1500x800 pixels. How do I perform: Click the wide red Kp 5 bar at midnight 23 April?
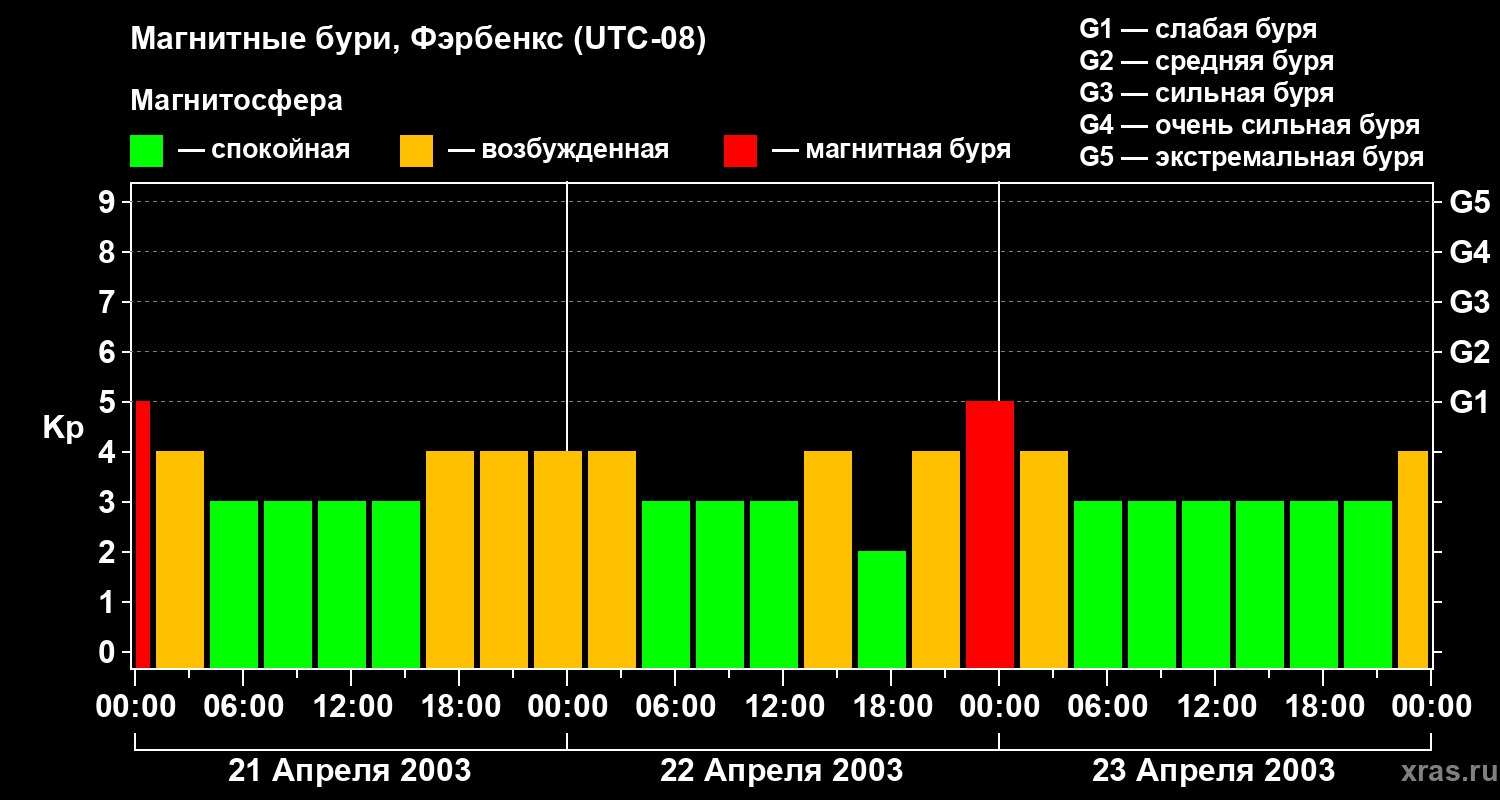[x=990, y=534]
